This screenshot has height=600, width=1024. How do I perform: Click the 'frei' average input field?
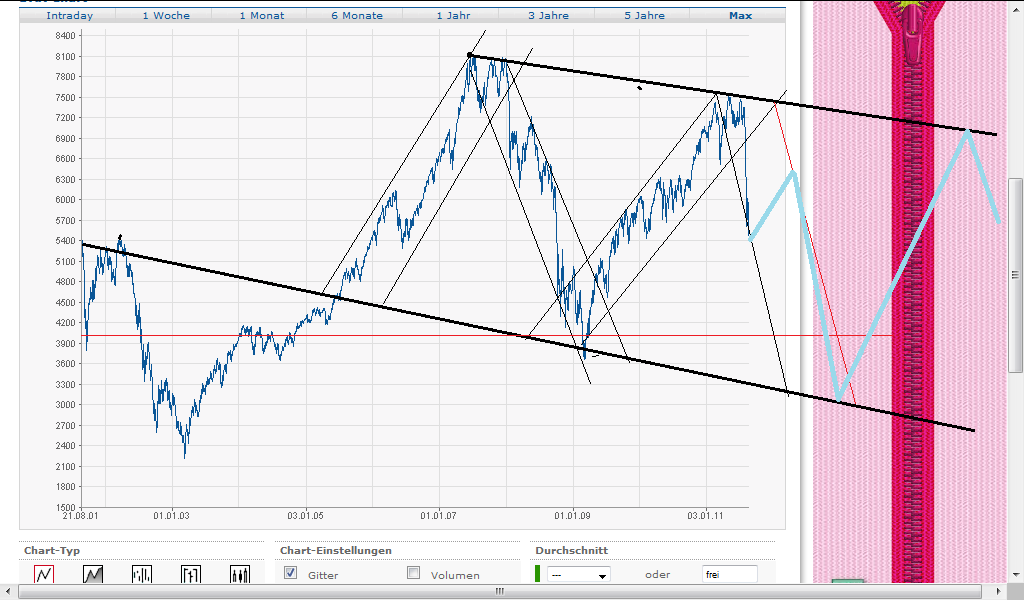click(x=729, y=575)
